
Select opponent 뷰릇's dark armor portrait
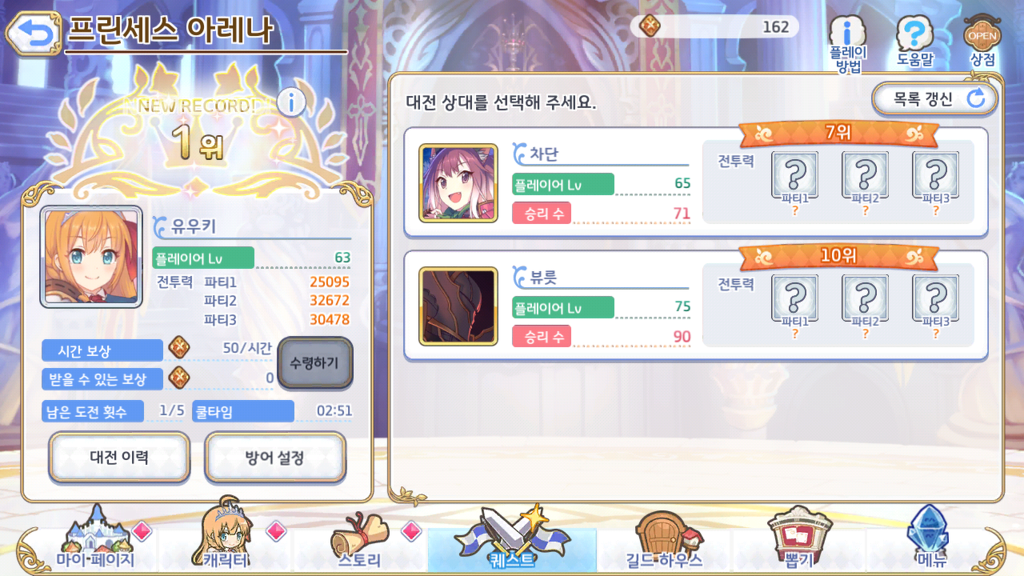[458, 306]
